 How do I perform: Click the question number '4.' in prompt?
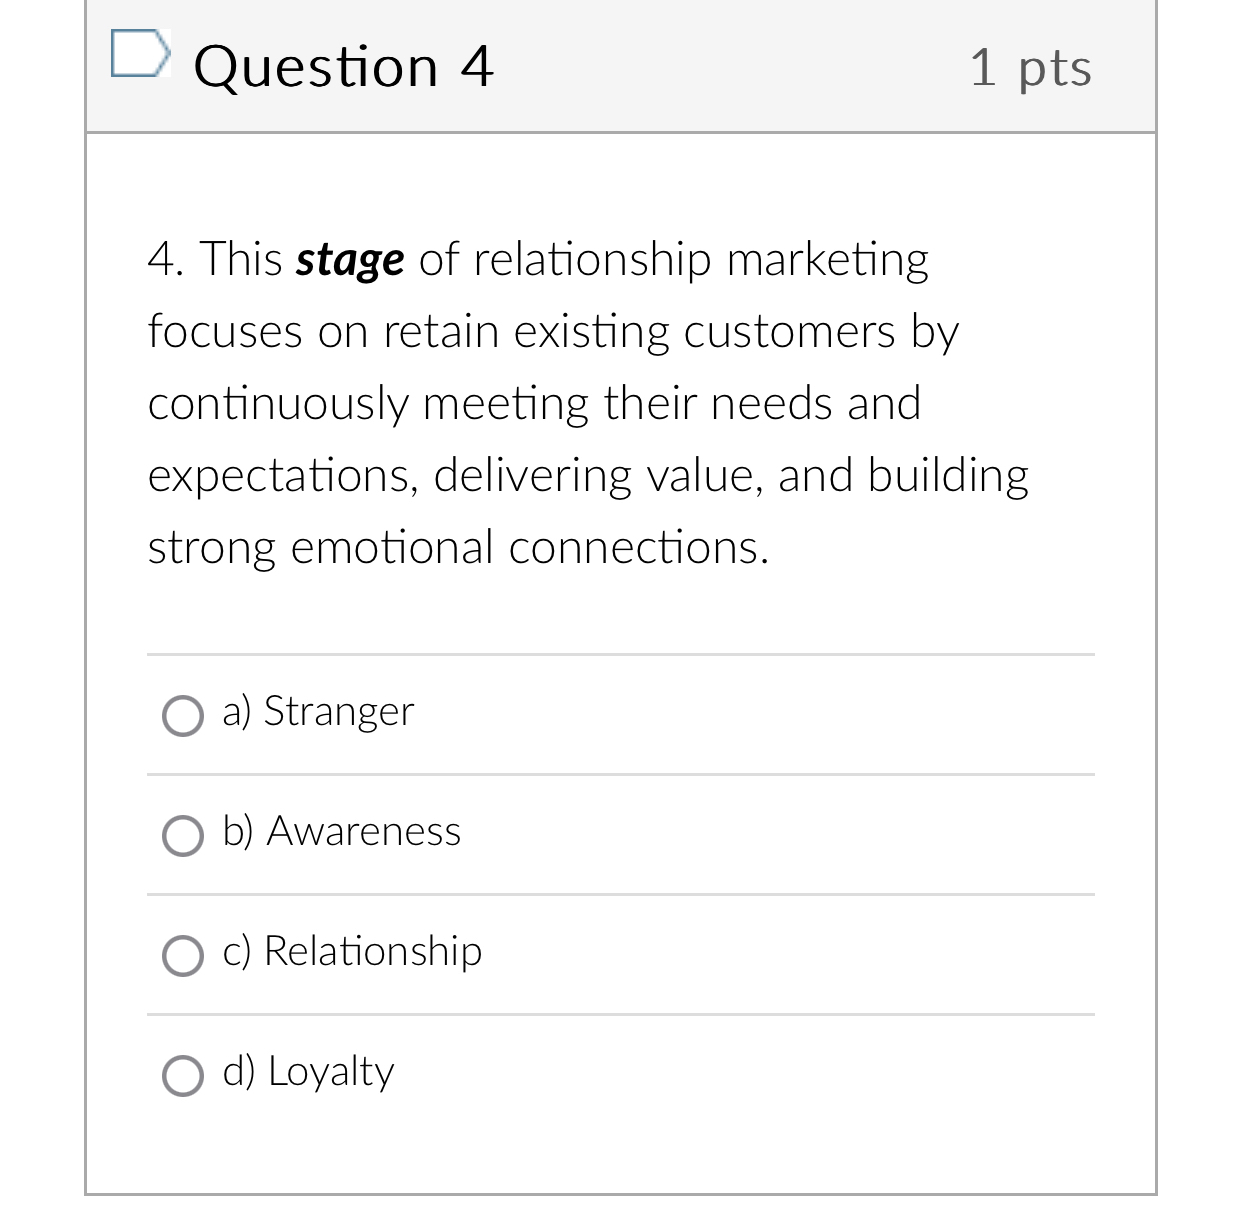click(166, 260)
